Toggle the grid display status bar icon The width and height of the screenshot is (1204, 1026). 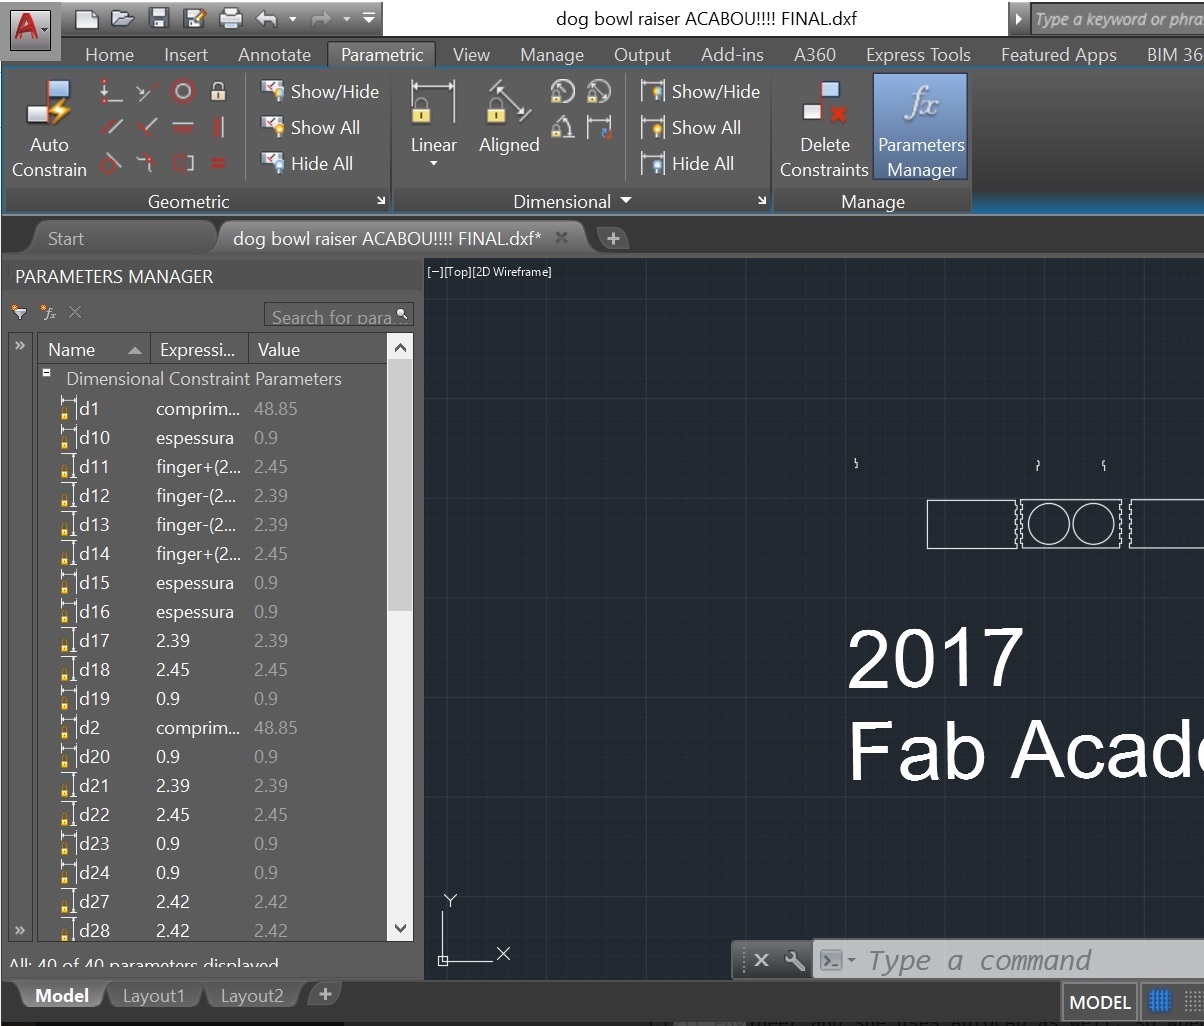coord(1160,1001)
